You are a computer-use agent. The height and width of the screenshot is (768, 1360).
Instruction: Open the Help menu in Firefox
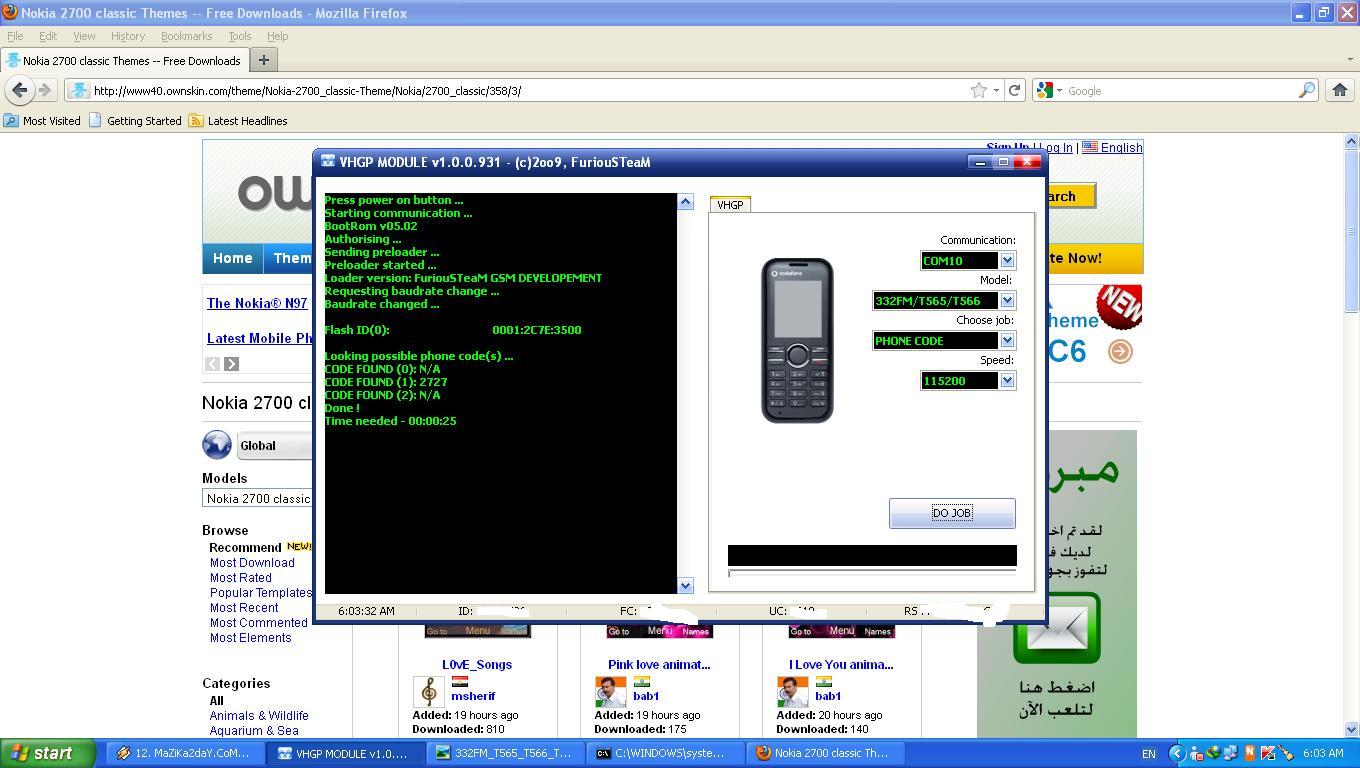coord(277,36)
